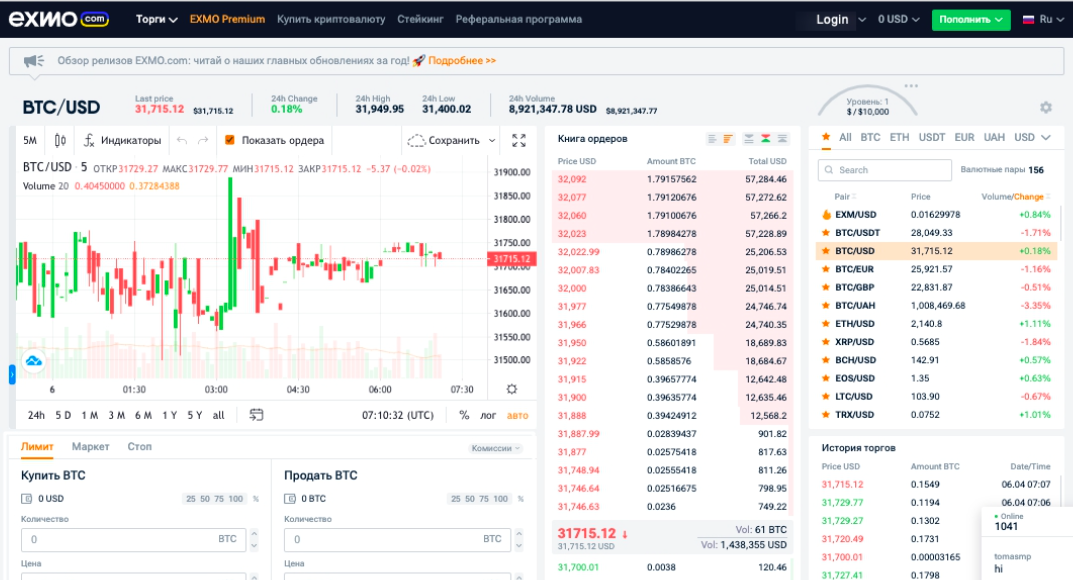Sort pairs by Change
Screen dimensions: 1073x580
pyautogui.click(x=1029, y=197)
